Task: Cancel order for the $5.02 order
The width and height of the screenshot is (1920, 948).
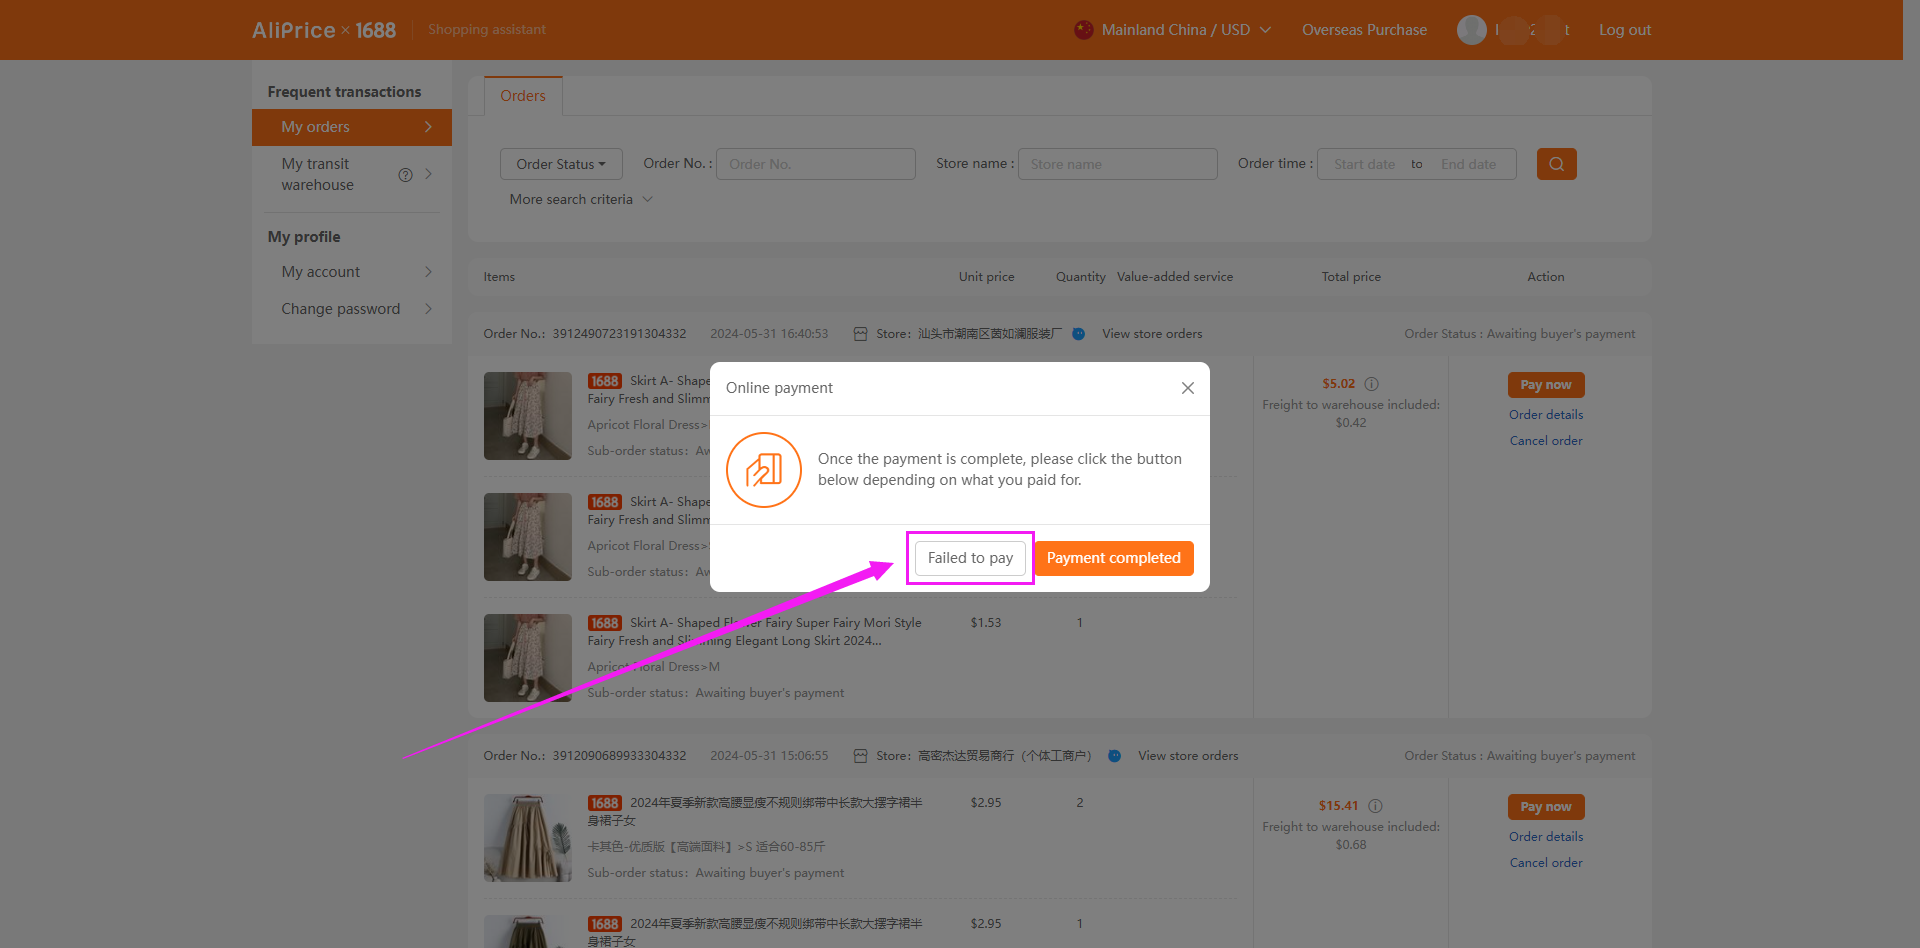Action: click(x=1546, y=441)
